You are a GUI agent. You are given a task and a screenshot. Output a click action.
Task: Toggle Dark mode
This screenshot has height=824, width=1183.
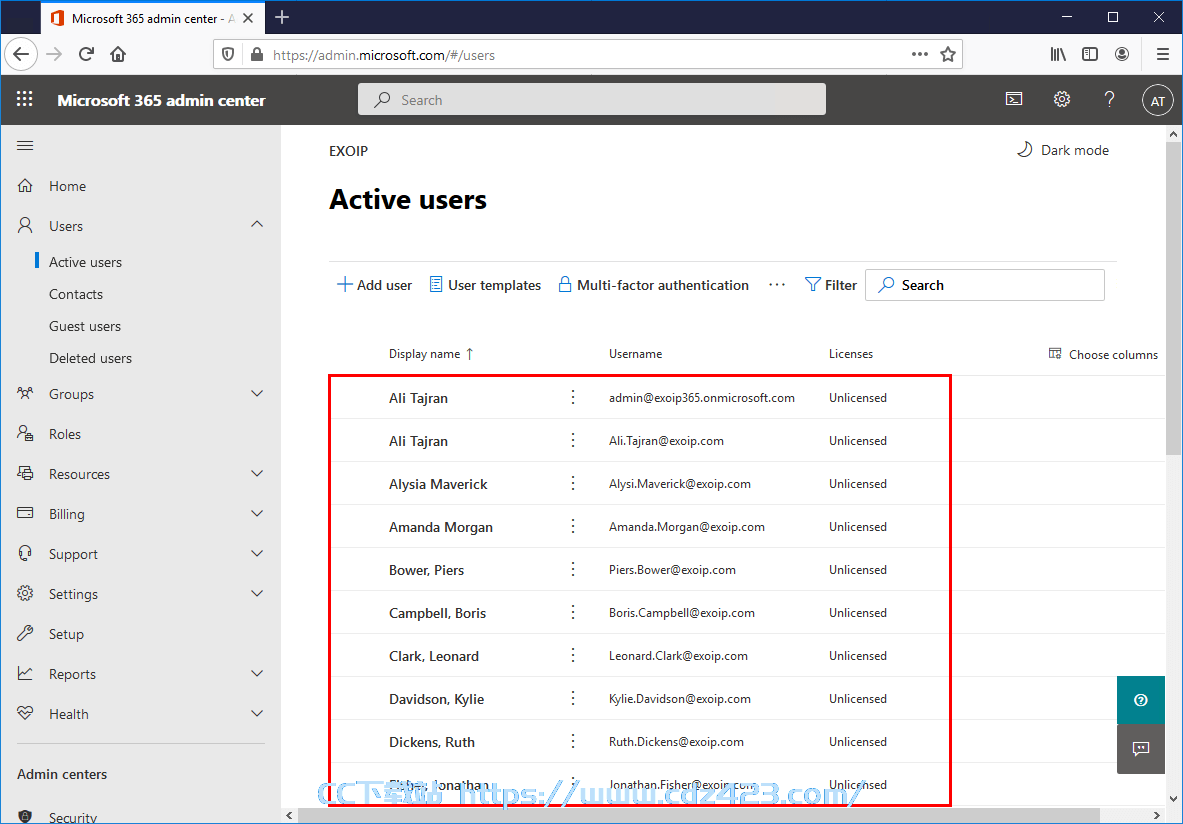1063,150
